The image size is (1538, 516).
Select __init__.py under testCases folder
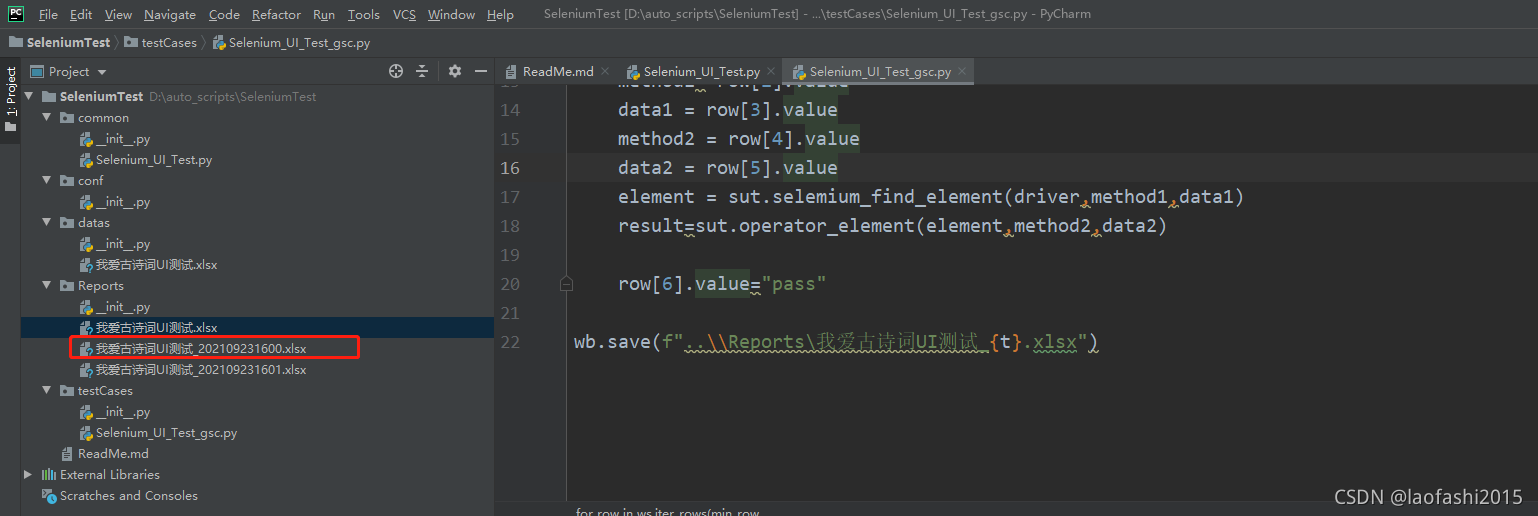[x=123, y=412]
